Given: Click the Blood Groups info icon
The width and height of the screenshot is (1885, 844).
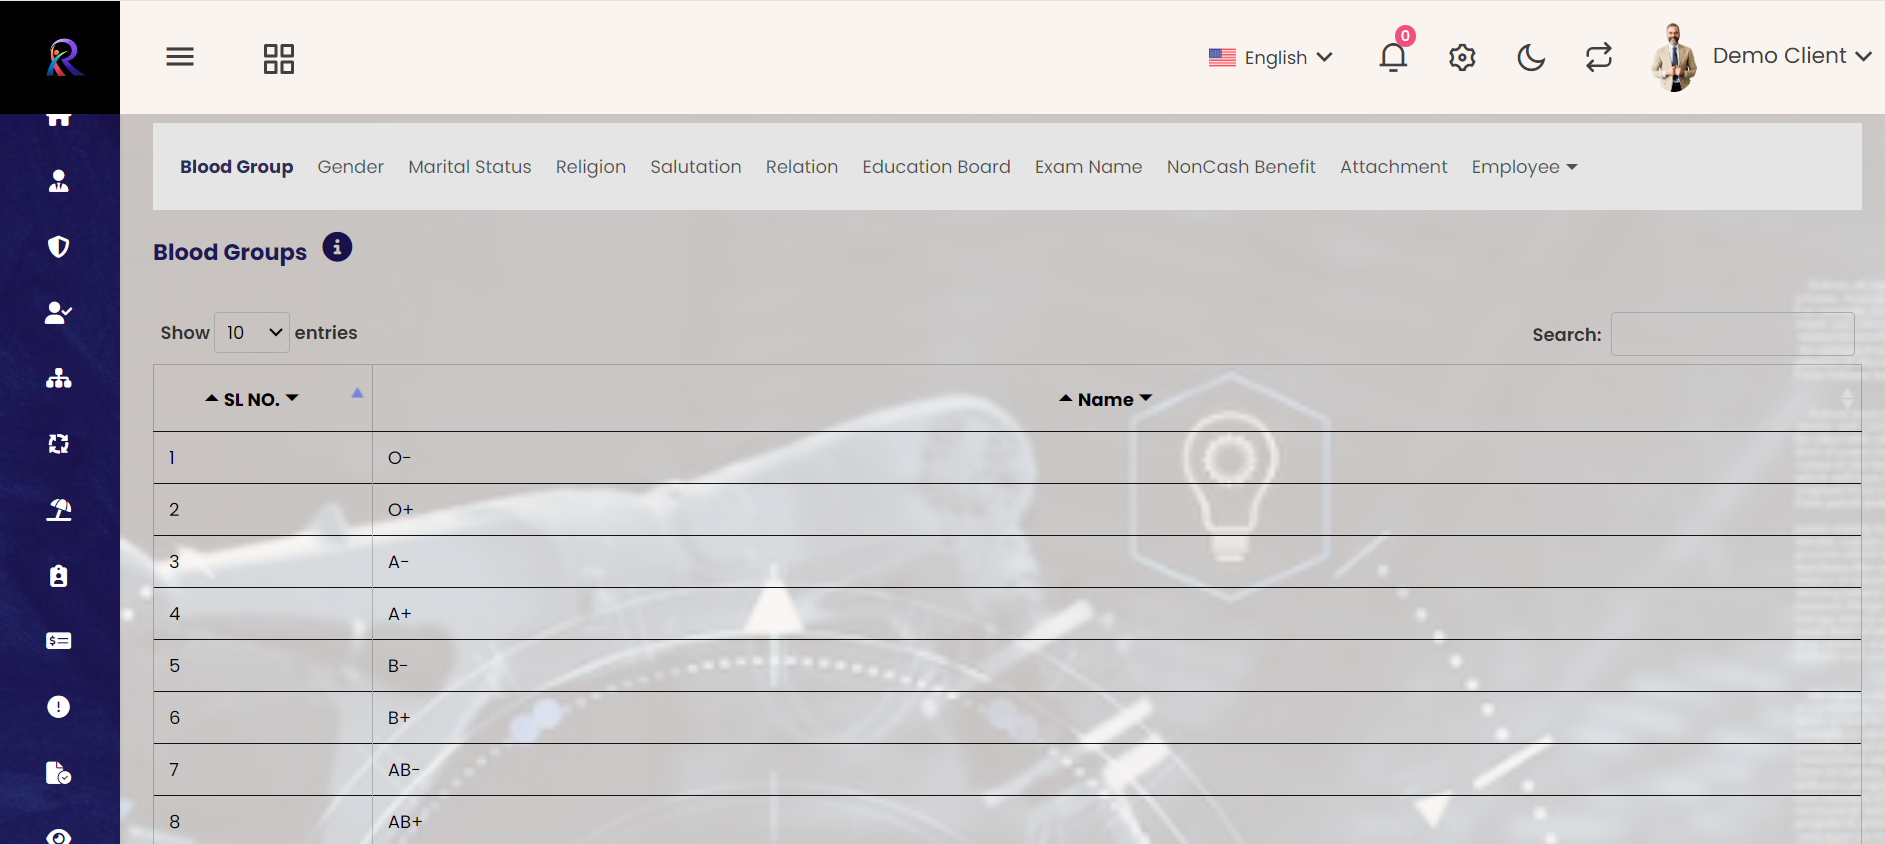Looking at the screenshot, I should (337, 247).
